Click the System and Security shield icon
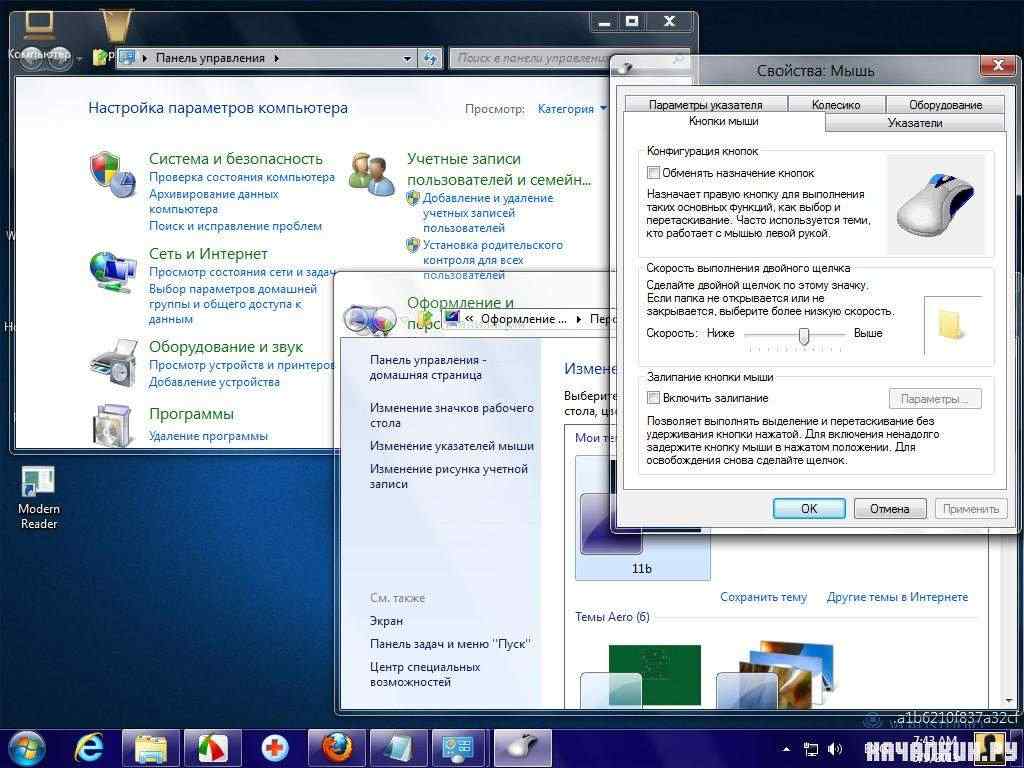The image size is (1024, 768). pos(112,174)
